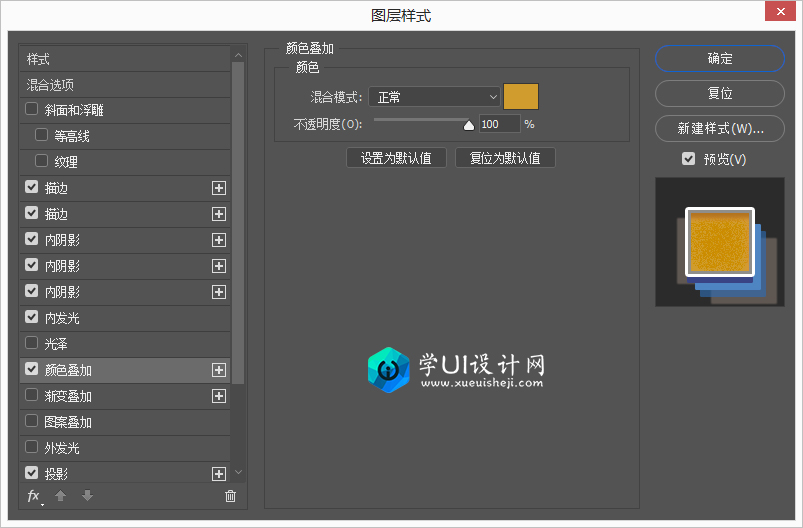Click the 不透明度 slider handle
Image resolution: width=803 pixels, height=528 pixels.
pos(469,125)
